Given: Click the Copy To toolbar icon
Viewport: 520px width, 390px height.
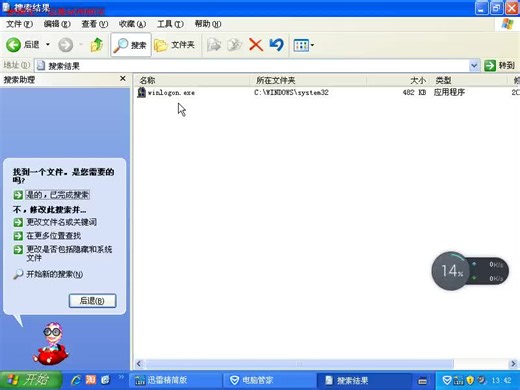Looking at the screenshot, I should (235, 45).
